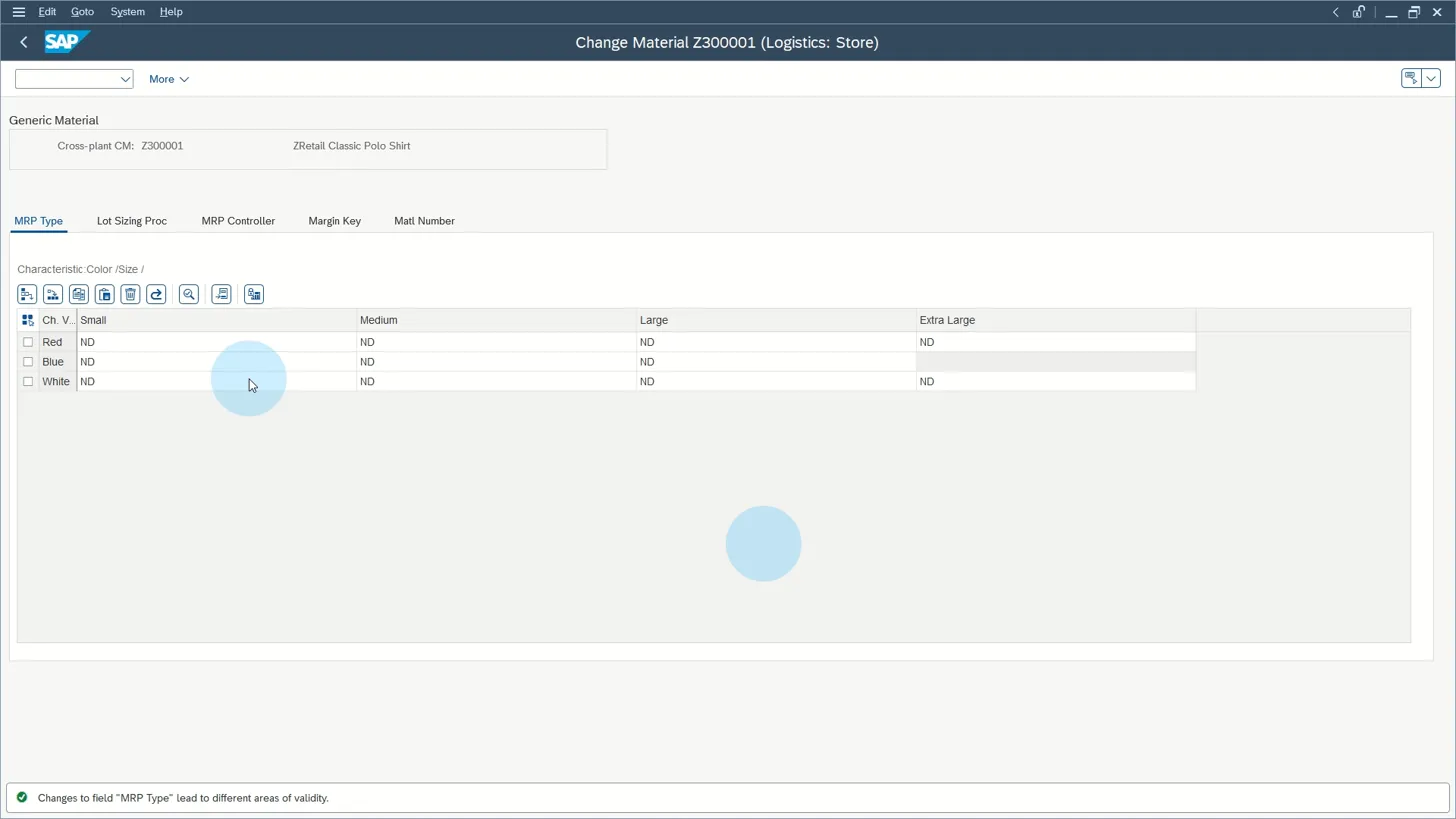The height and width of the screenshot is (819, 1456).
Task: Select the ND cell for Red in Small
Action: click(217, 342)
